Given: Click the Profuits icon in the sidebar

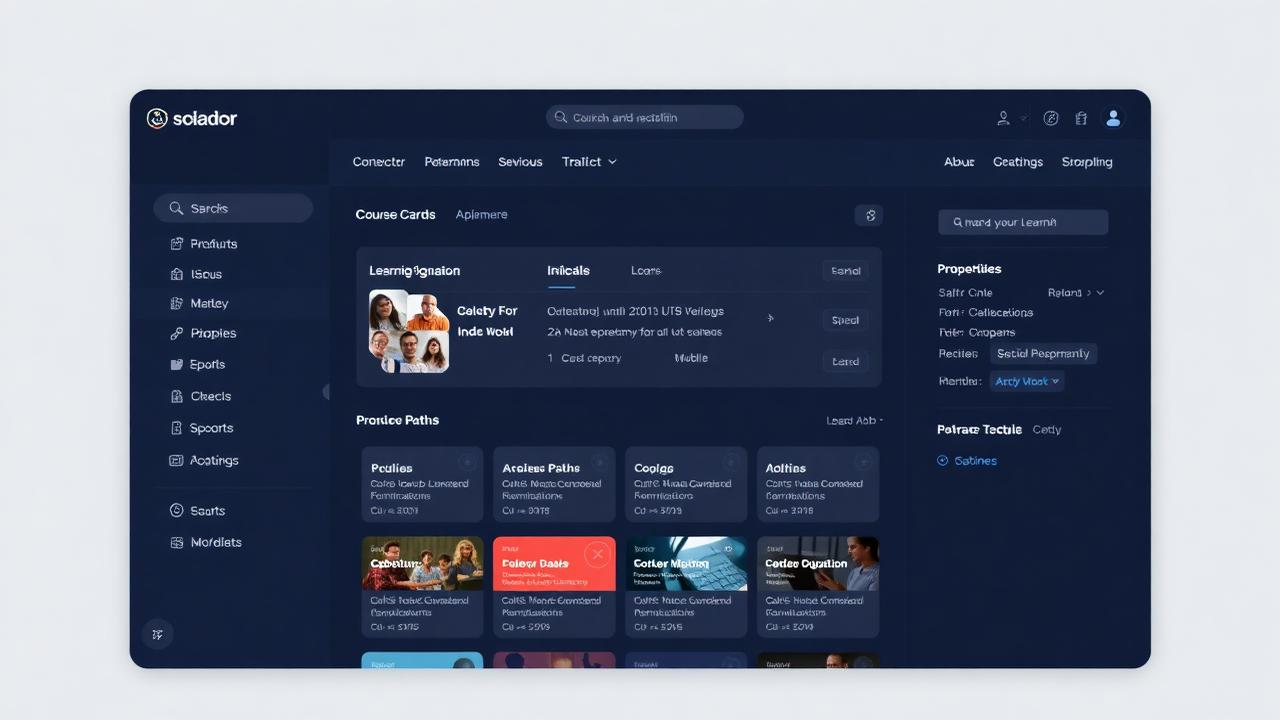Looking at the screenshot, I should [x=177, y=244].
